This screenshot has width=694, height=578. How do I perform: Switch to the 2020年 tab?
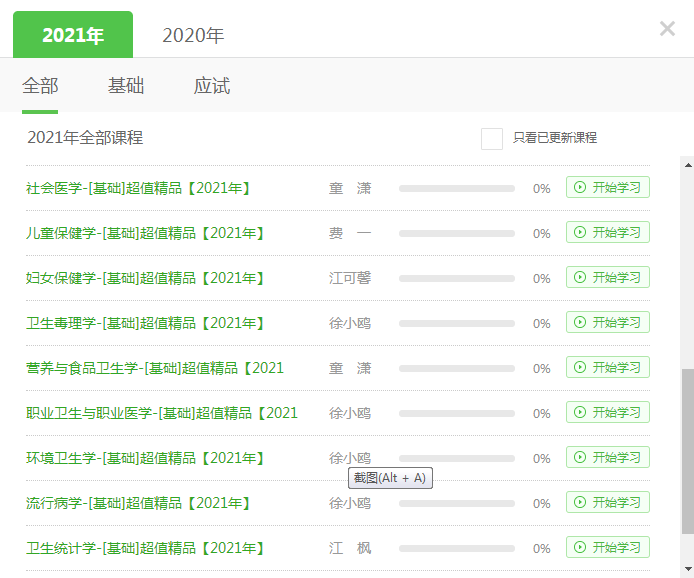tap(193, 36)
